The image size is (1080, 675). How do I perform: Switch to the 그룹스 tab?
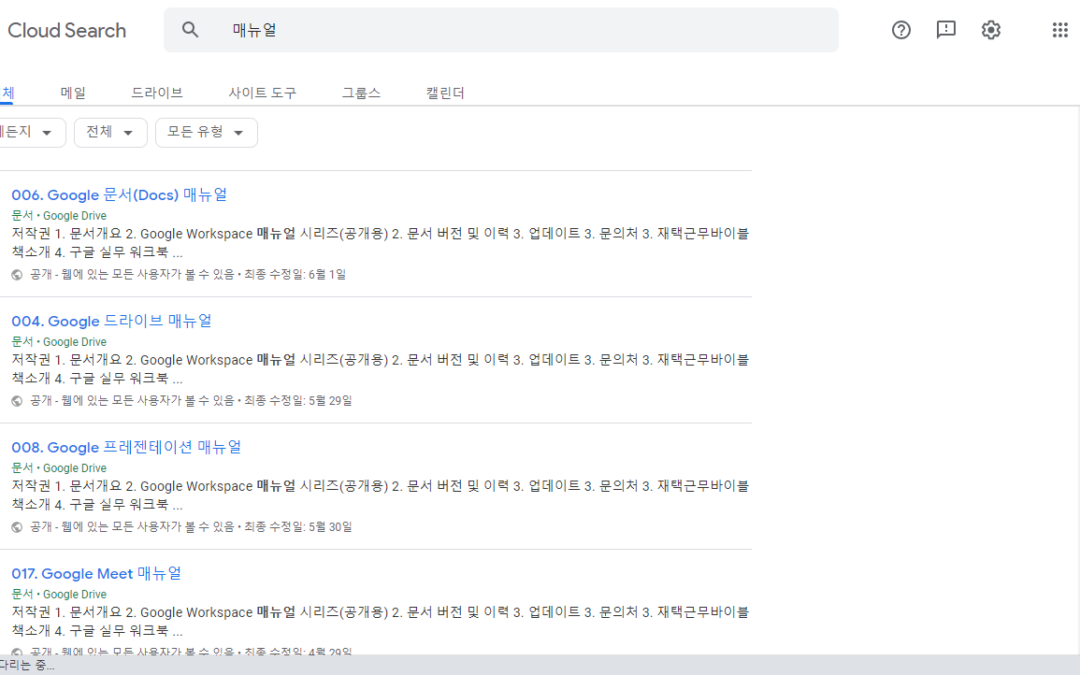click(x=361, y=92)
